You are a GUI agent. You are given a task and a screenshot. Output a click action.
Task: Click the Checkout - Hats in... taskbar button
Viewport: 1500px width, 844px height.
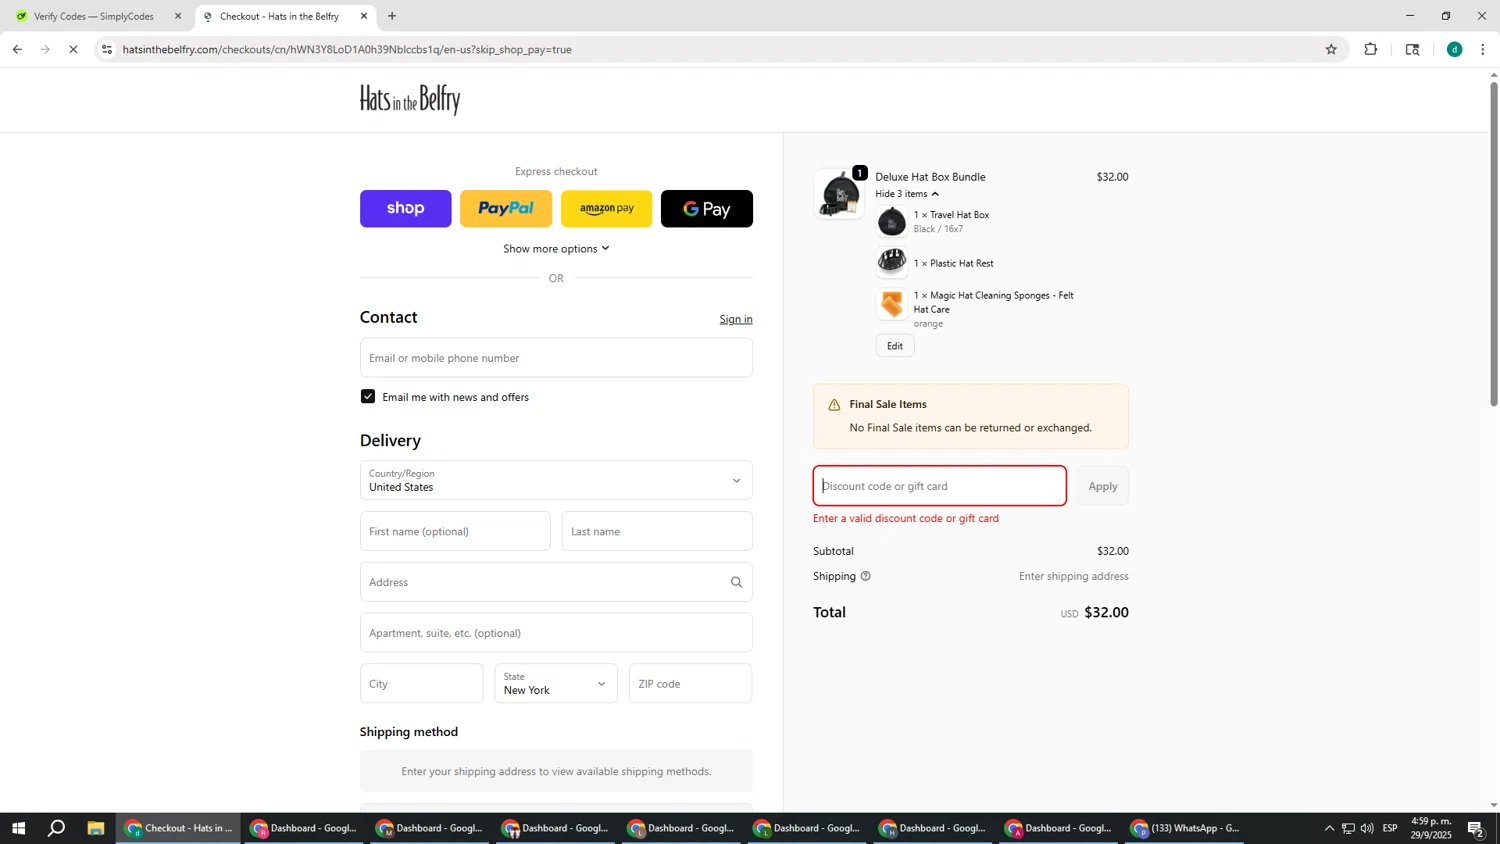click(179, 828)
